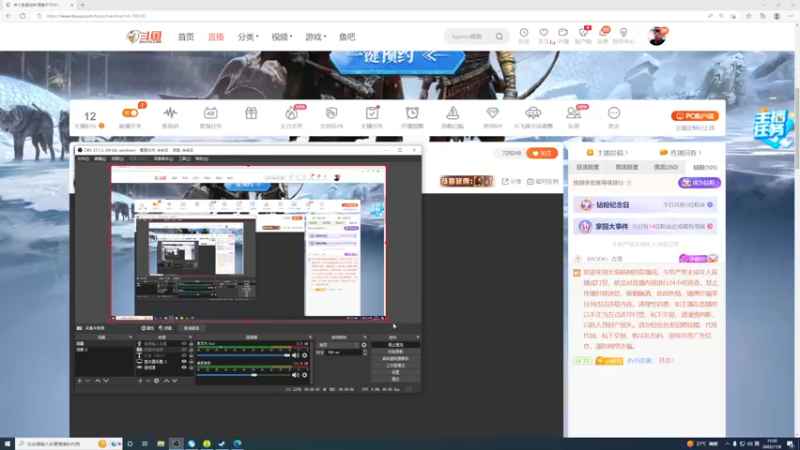Open the 主播投稿 link

pyautogui.click(x=607, y=153)
